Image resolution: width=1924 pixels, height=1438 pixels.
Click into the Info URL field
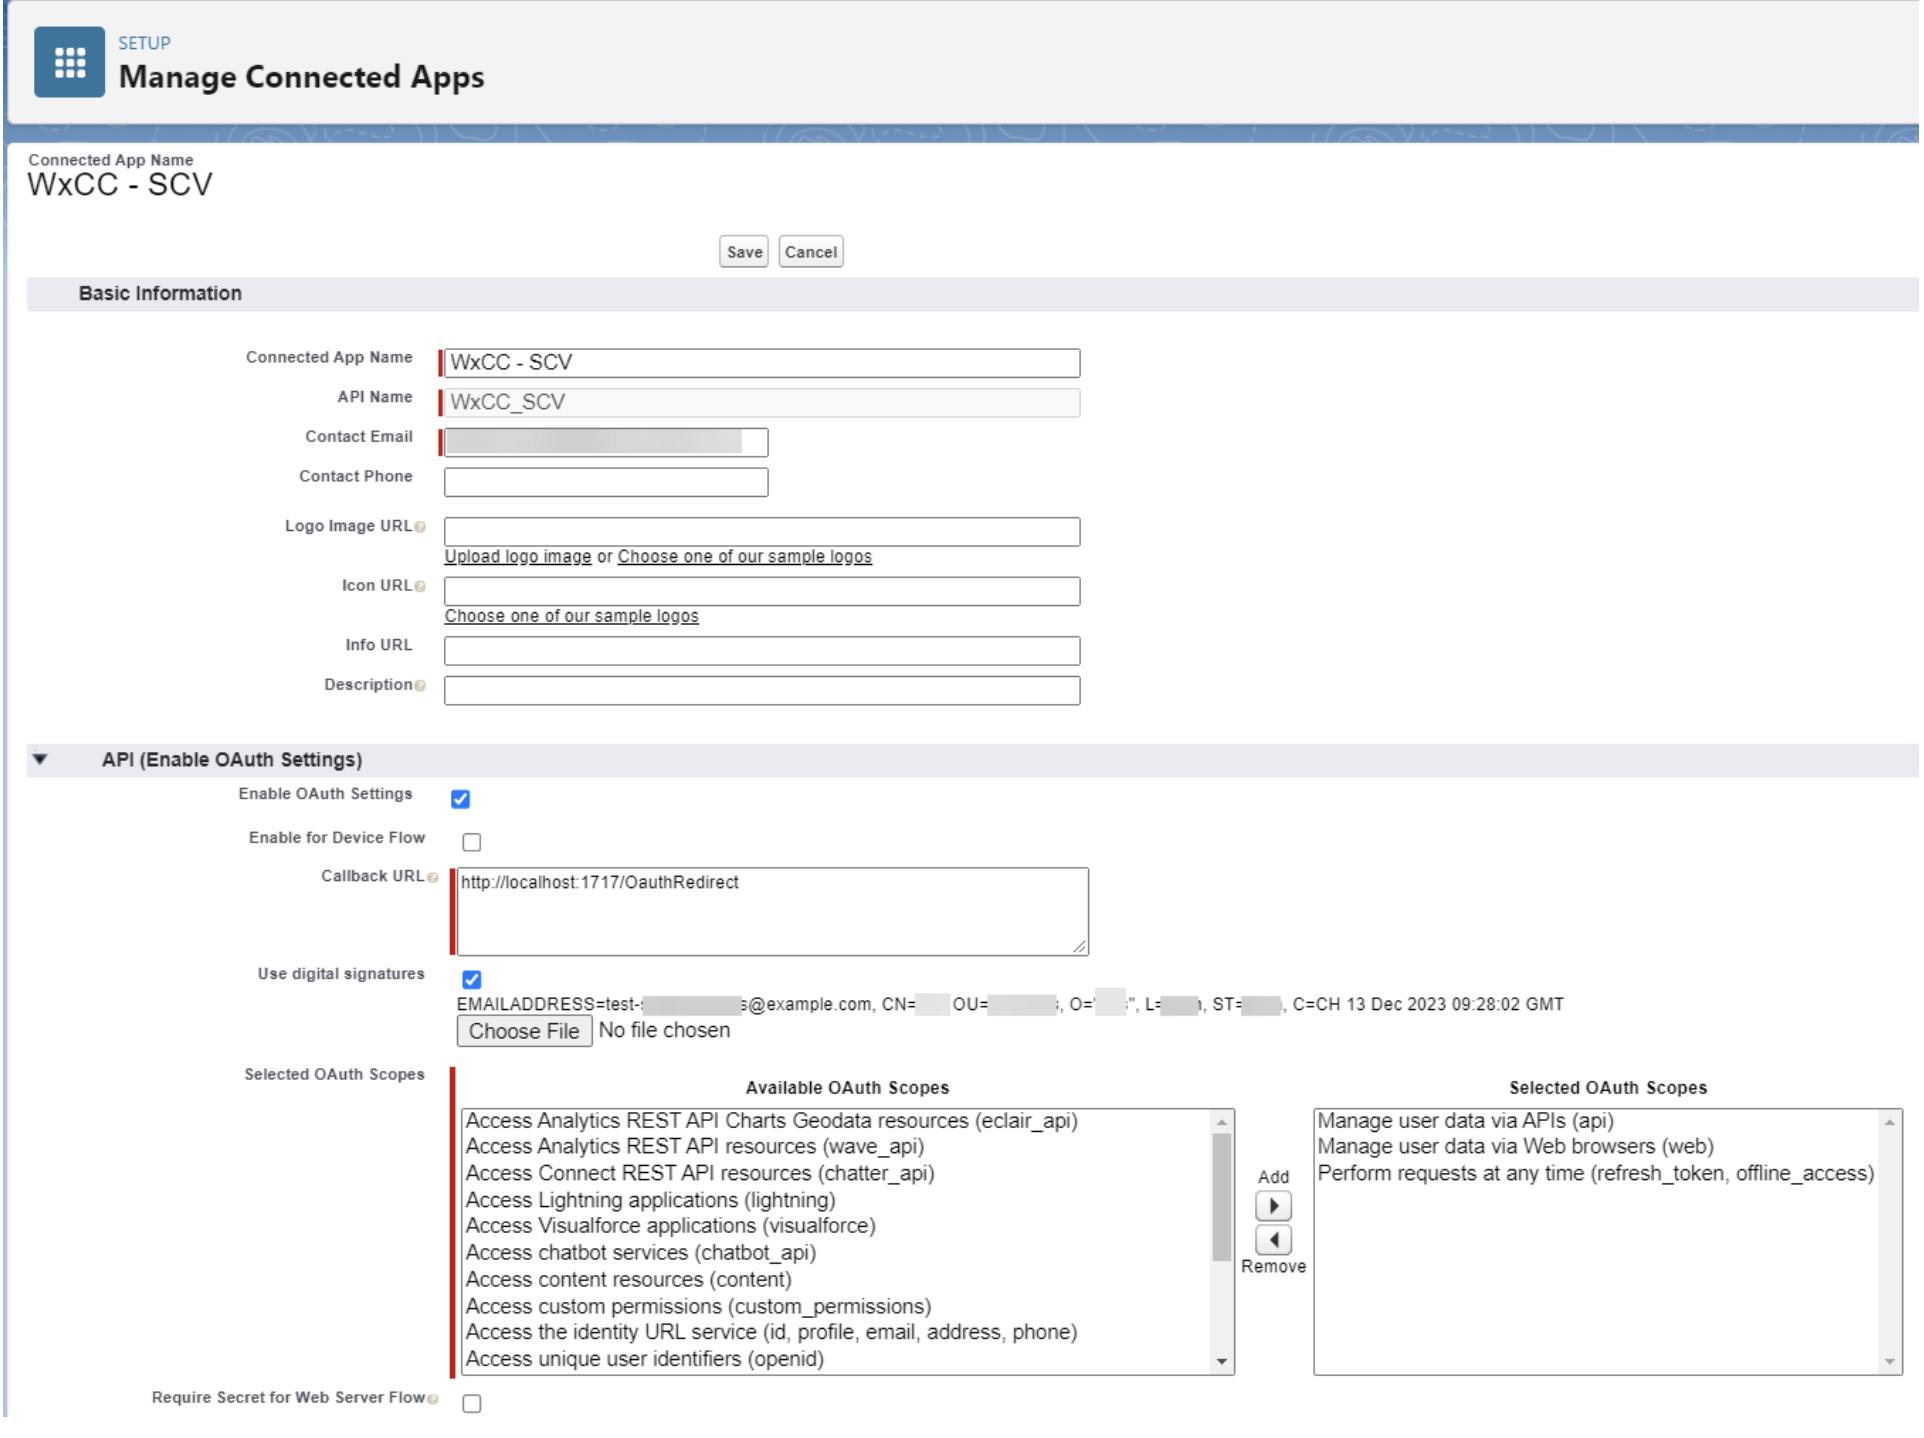pyautogui.click(x=763, y=652)
